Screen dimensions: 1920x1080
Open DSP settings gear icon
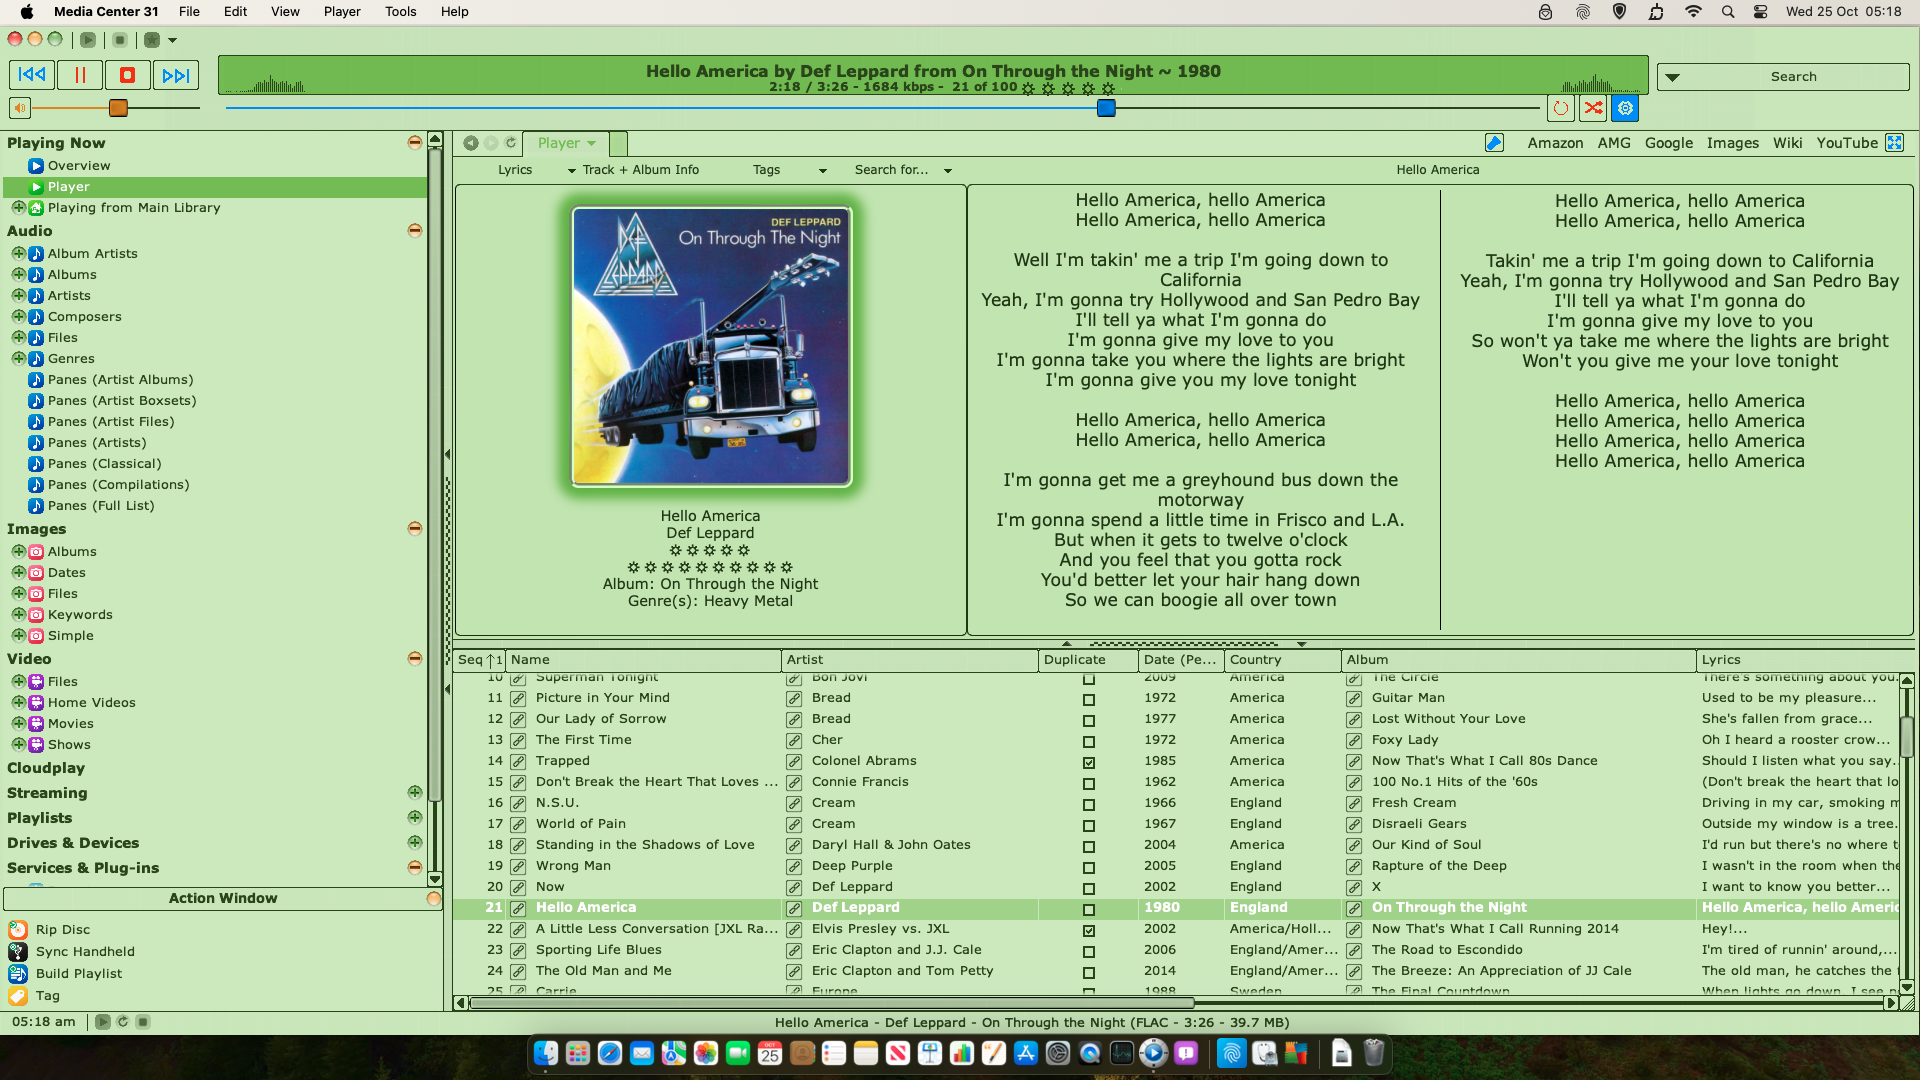pyautogui.click(x=1626, y=108)
